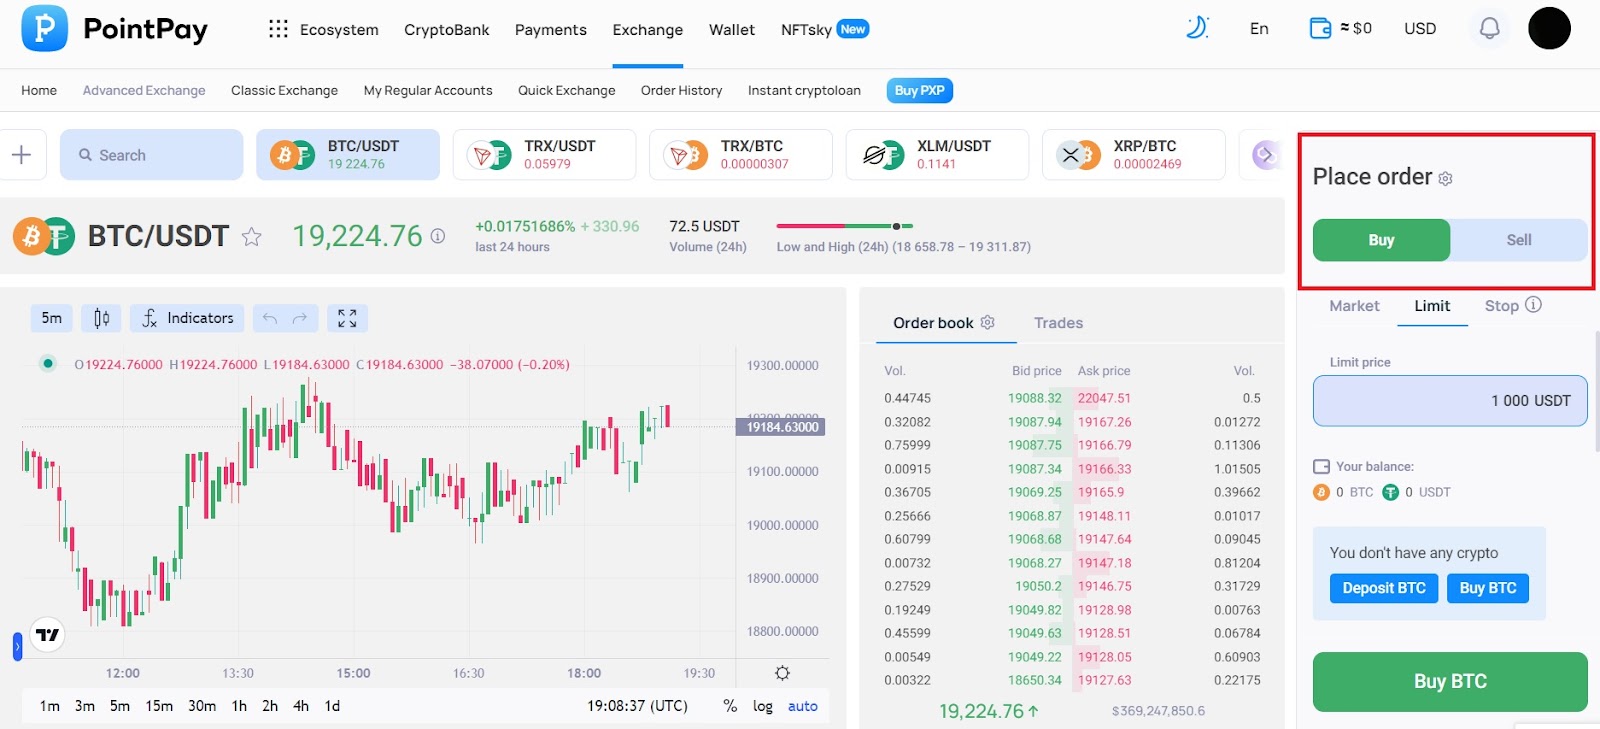Screen dimensions: 1600x729
Task: Show info for the 19,224.76 price
Action: (438, 236)
